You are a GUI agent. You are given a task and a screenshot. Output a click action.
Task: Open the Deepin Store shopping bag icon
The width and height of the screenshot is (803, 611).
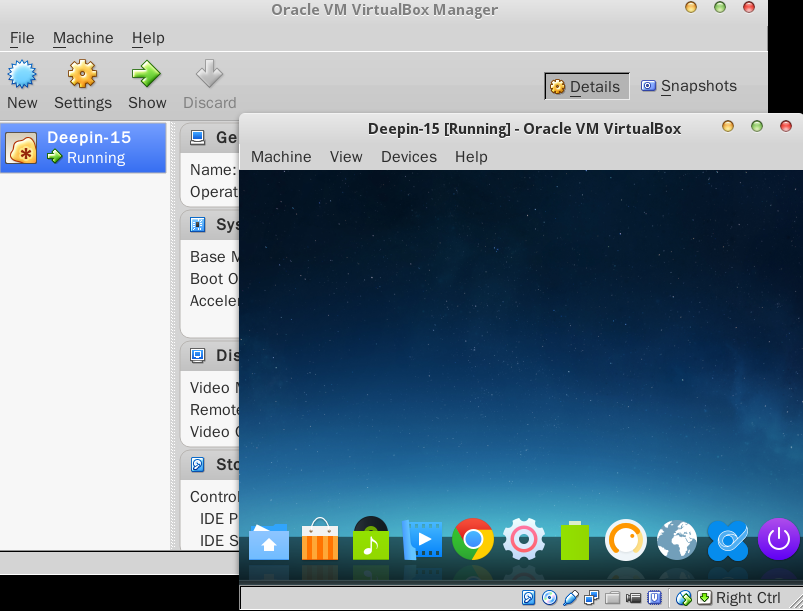click(x=320, y=539)
